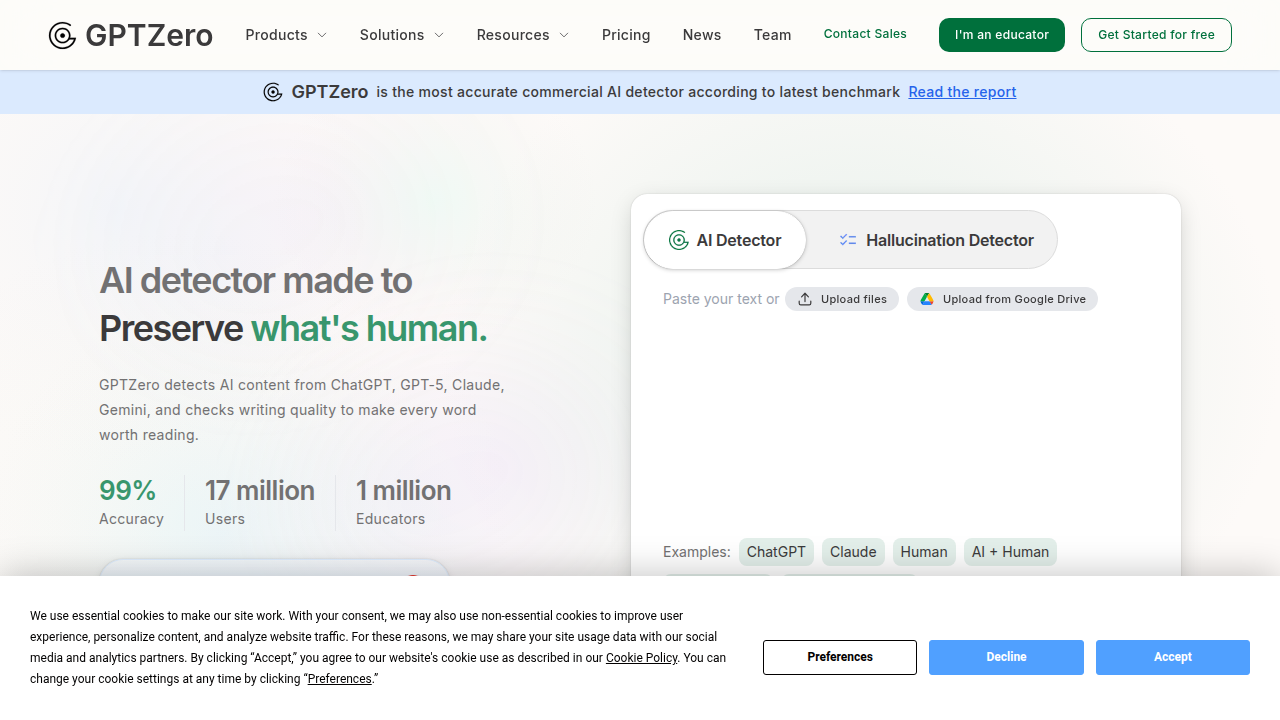Image resolution: width=1280 pixels, height=720 pixels.
Task: Accept cookies
Action: click(x=1173, y=657)
